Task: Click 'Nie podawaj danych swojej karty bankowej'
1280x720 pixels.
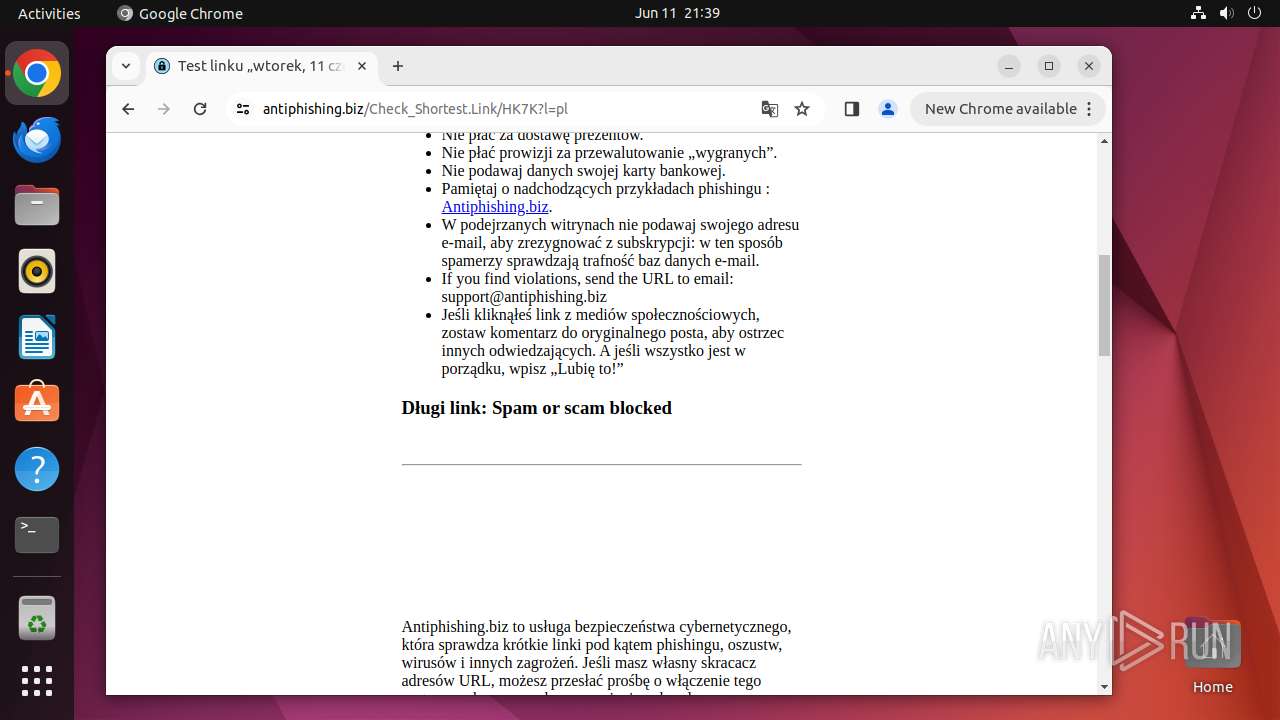Action: pyautogui.click(x=583, y=171)
